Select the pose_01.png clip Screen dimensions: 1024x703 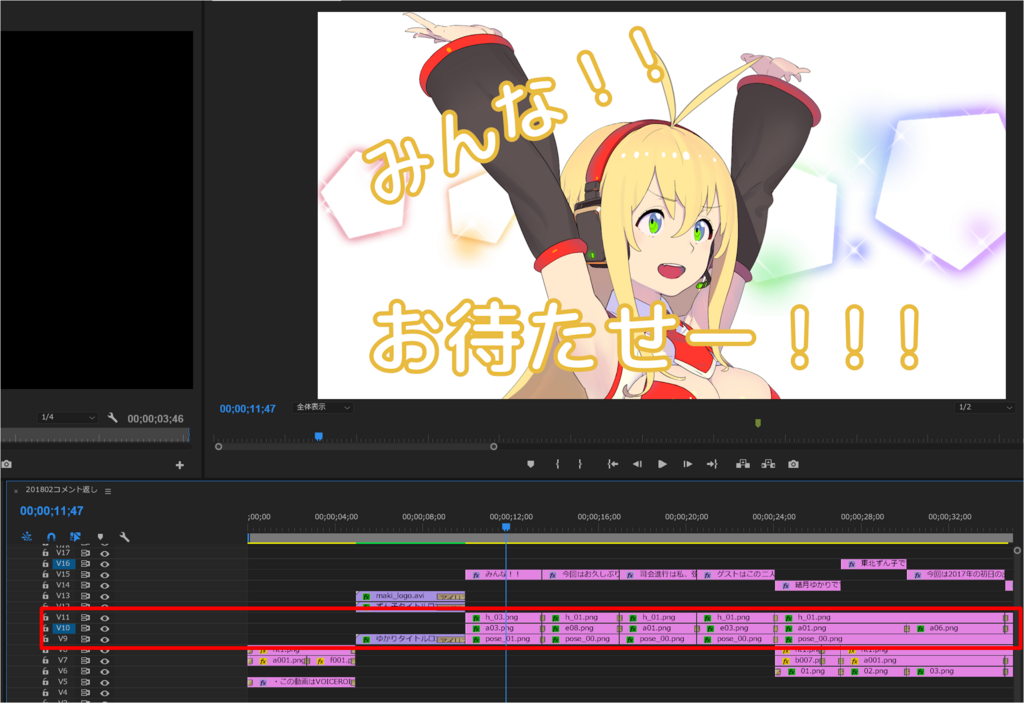click(504, 639)
